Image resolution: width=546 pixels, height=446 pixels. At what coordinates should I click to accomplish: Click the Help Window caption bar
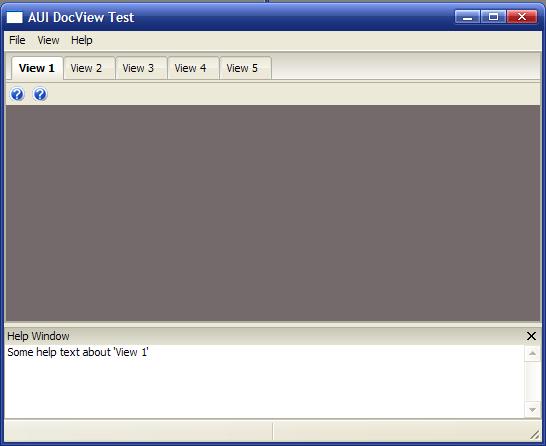click(x=265, y=336)
